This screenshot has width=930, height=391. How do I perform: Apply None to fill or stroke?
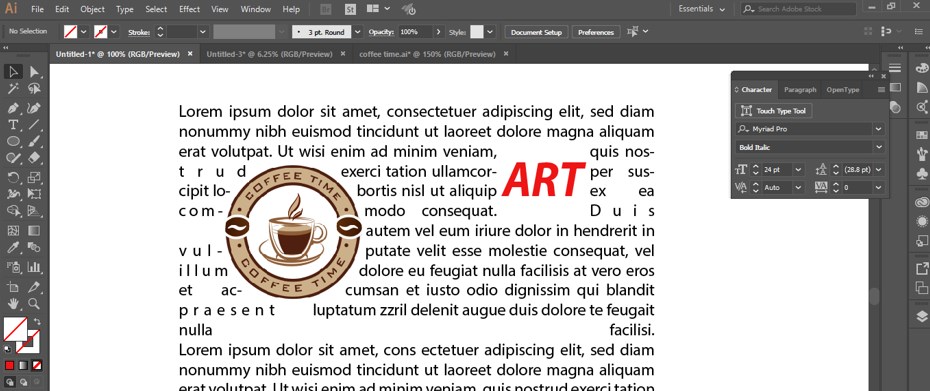[x=37, y=365]
